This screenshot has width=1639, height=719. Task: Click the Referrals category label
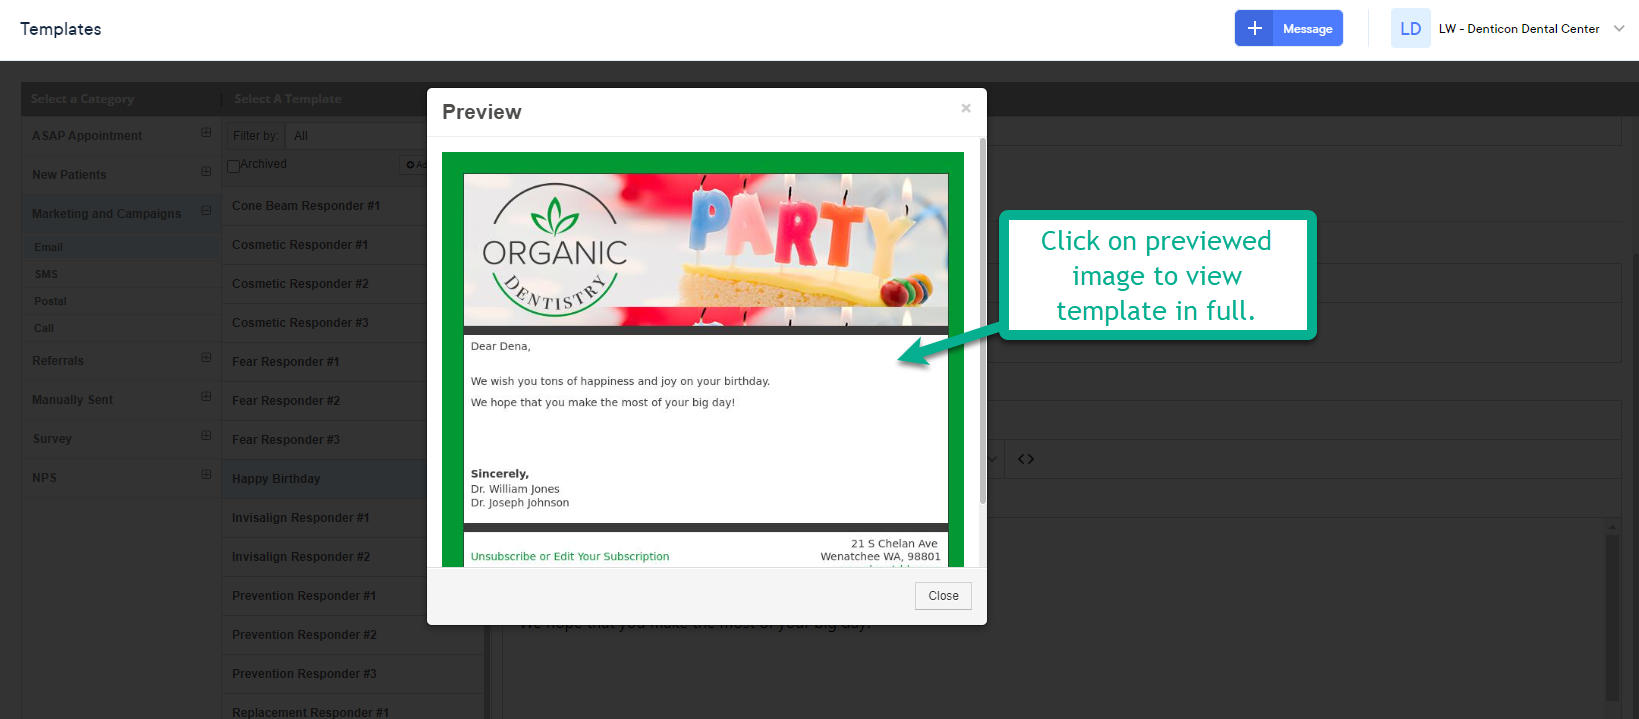coord(58,361)
